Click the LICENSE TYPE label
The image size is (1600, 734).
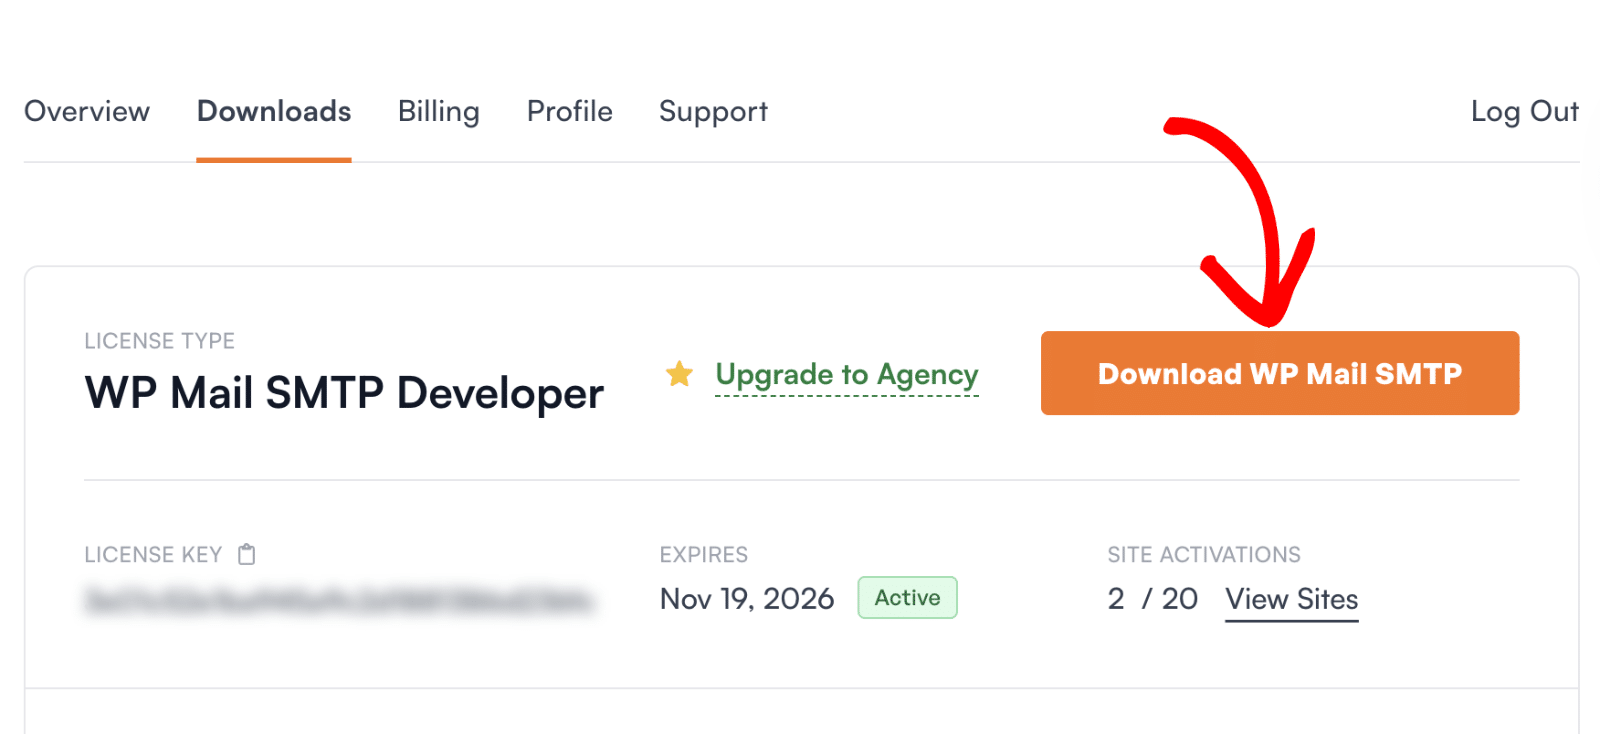point(160,341)
